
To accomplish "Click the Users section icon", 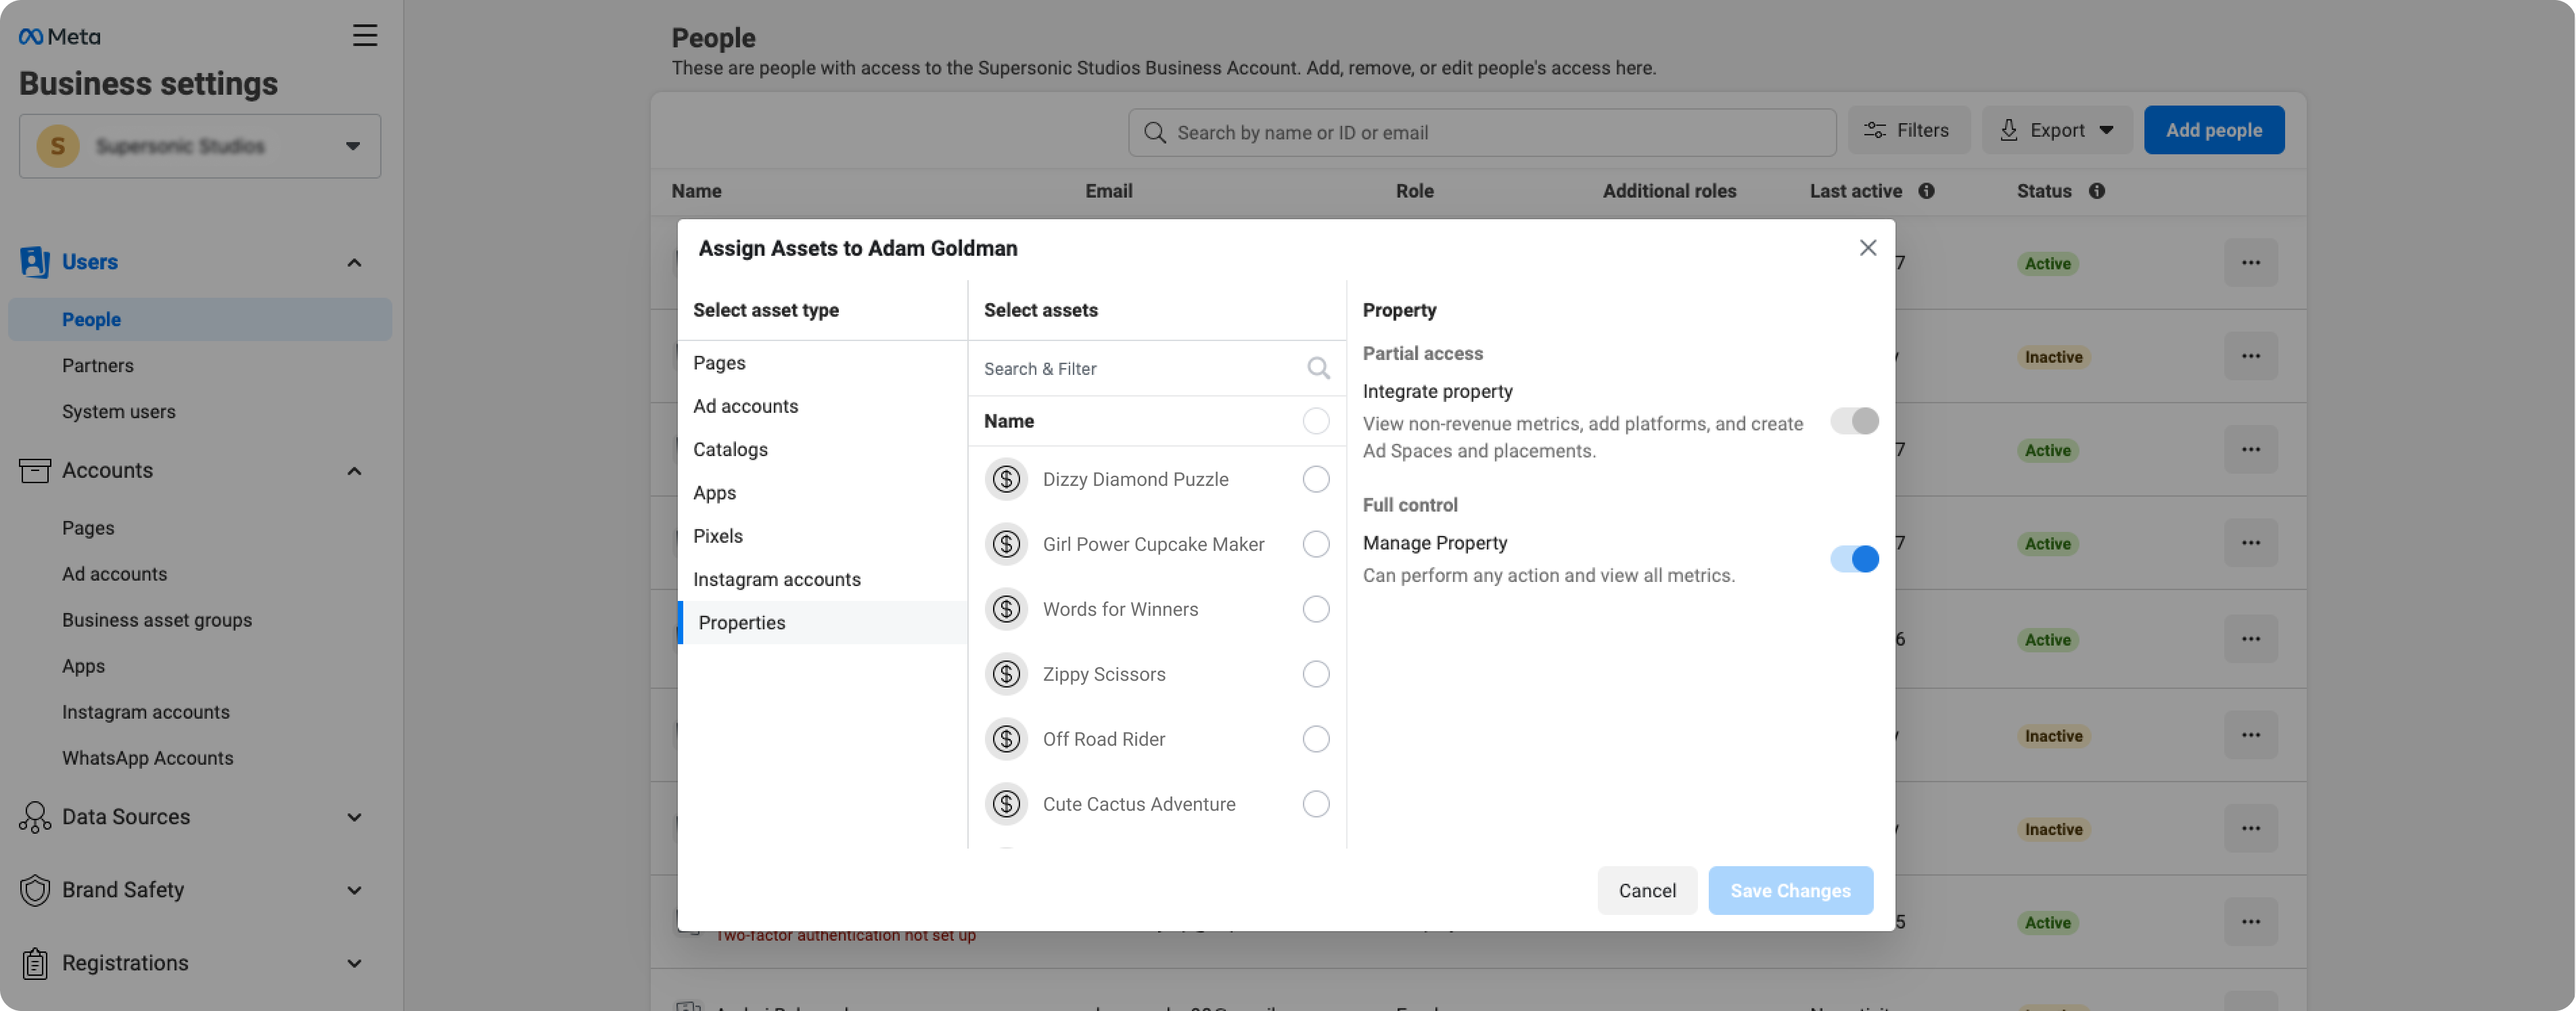I will [x=35, y=261].
